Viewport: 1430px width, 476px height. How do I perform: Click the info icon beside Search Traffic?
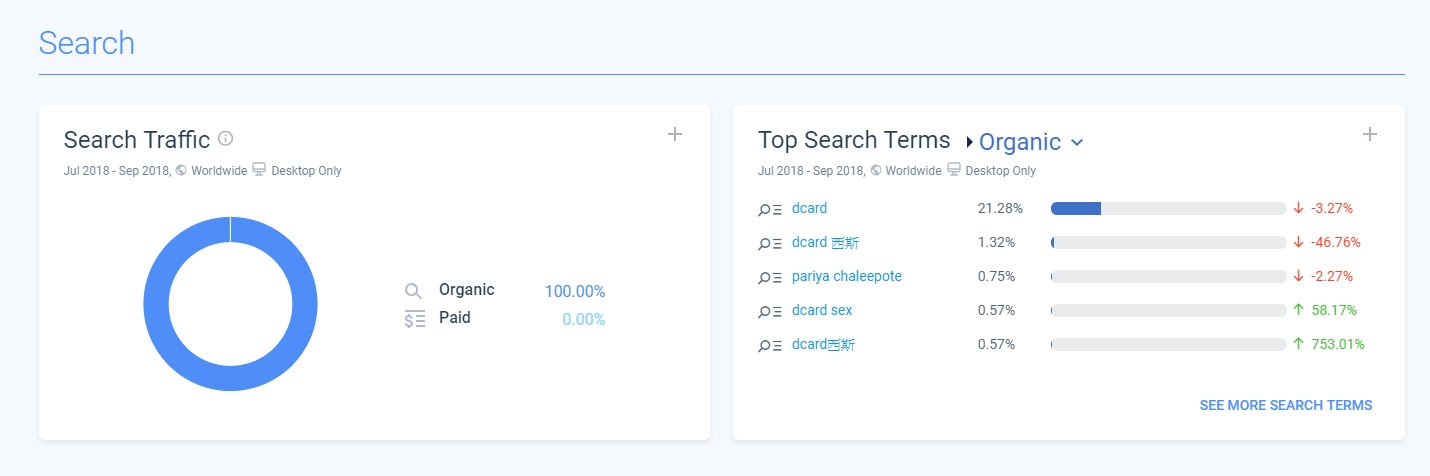tap(226, 139)
